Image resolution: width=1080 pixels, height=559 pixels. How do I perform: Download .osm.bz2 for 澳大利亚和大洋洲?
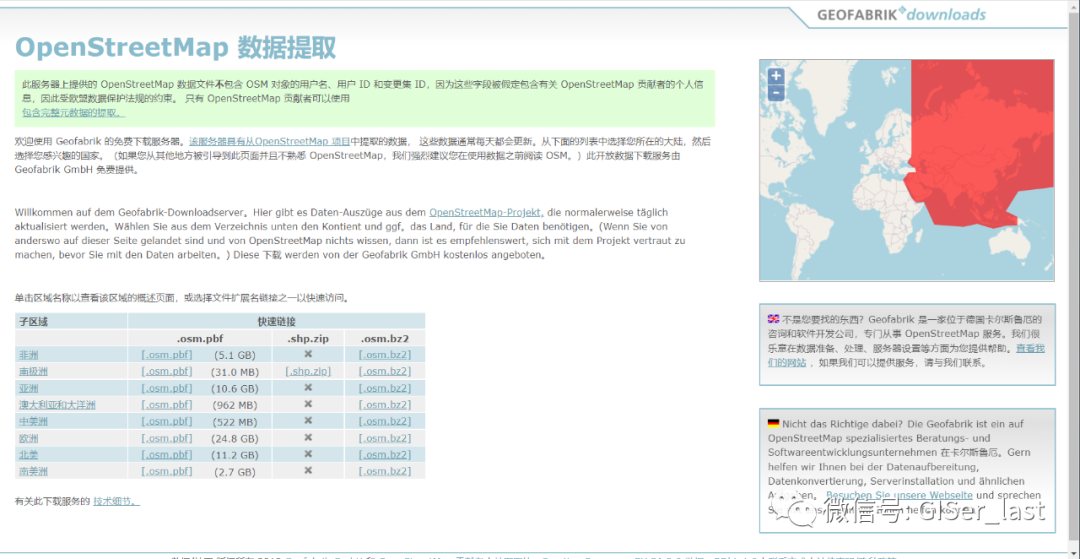point(385,405)
